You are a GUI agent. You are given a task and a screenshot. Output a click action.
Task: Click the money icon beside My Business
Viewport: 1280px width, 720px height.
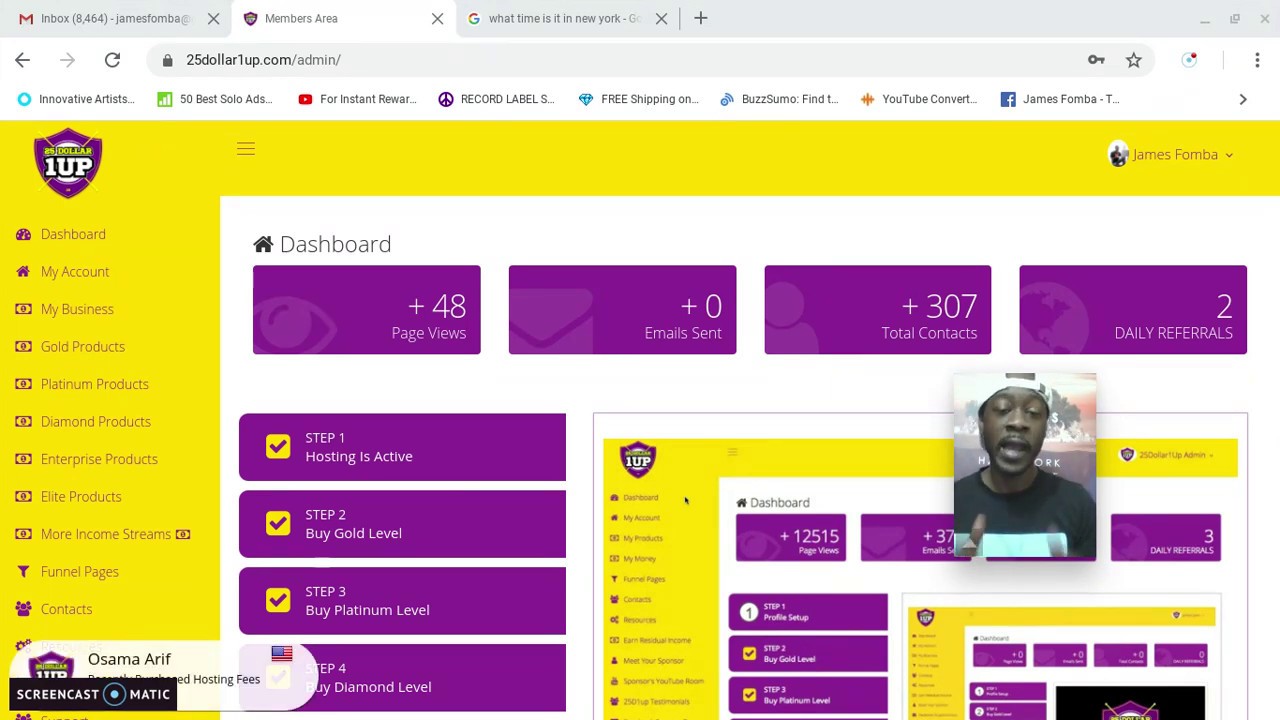tap(23, 309)
